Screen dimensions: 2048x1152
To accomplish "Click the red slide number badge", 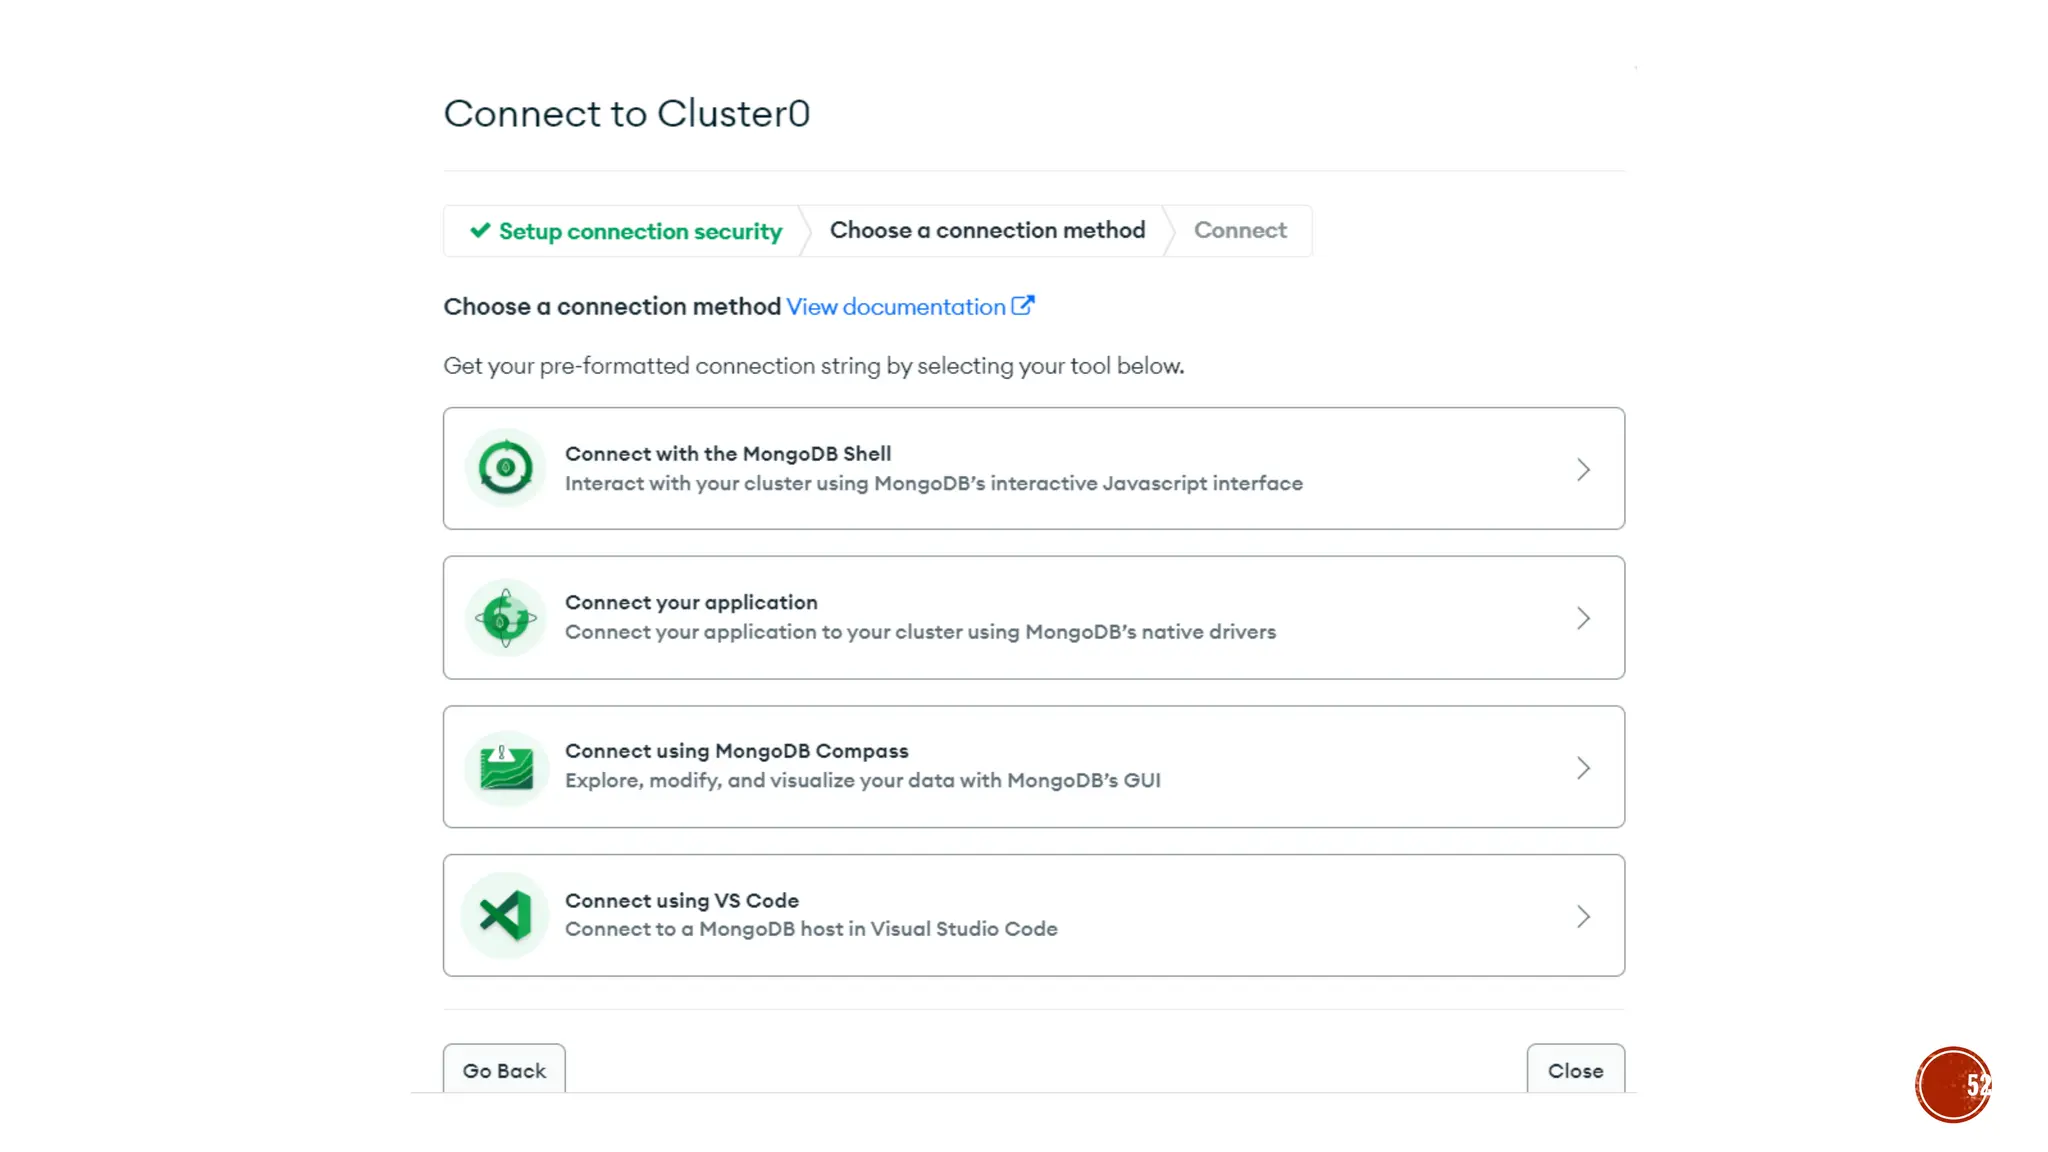I will point(1953,1084).
